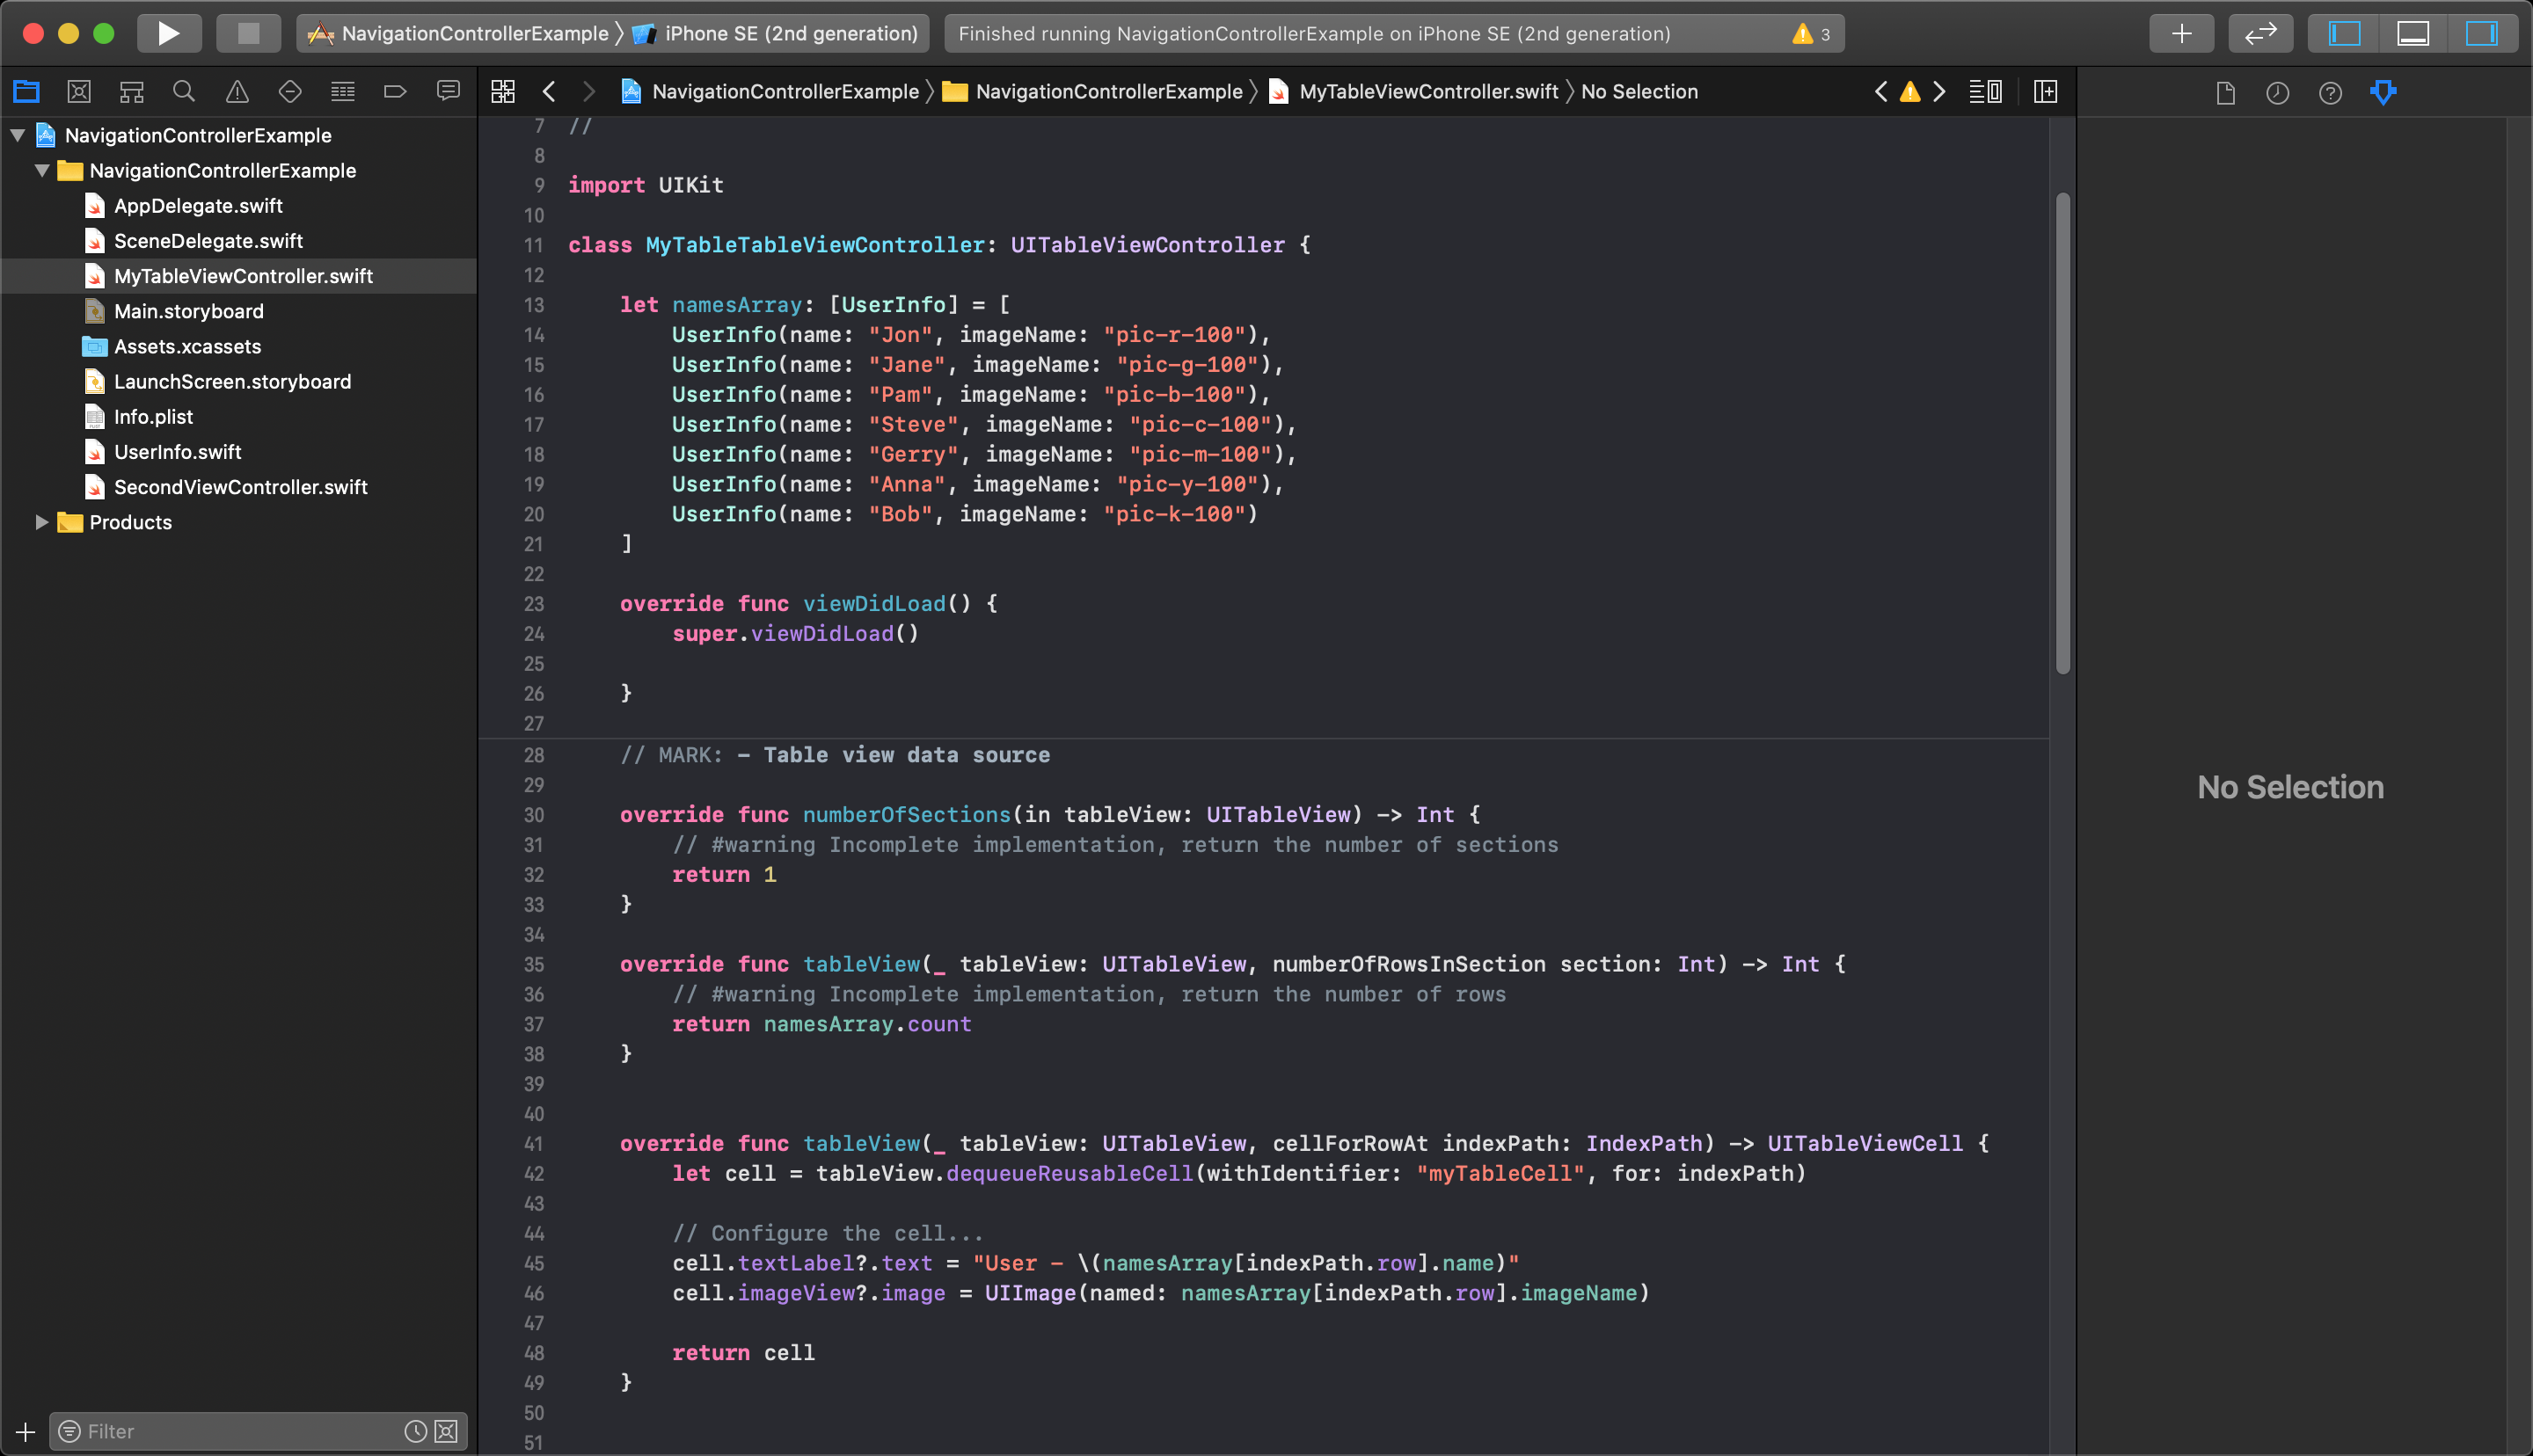Collapse the NavigationControllerExample group folder

pyautogui.click(x=42, y=170)
